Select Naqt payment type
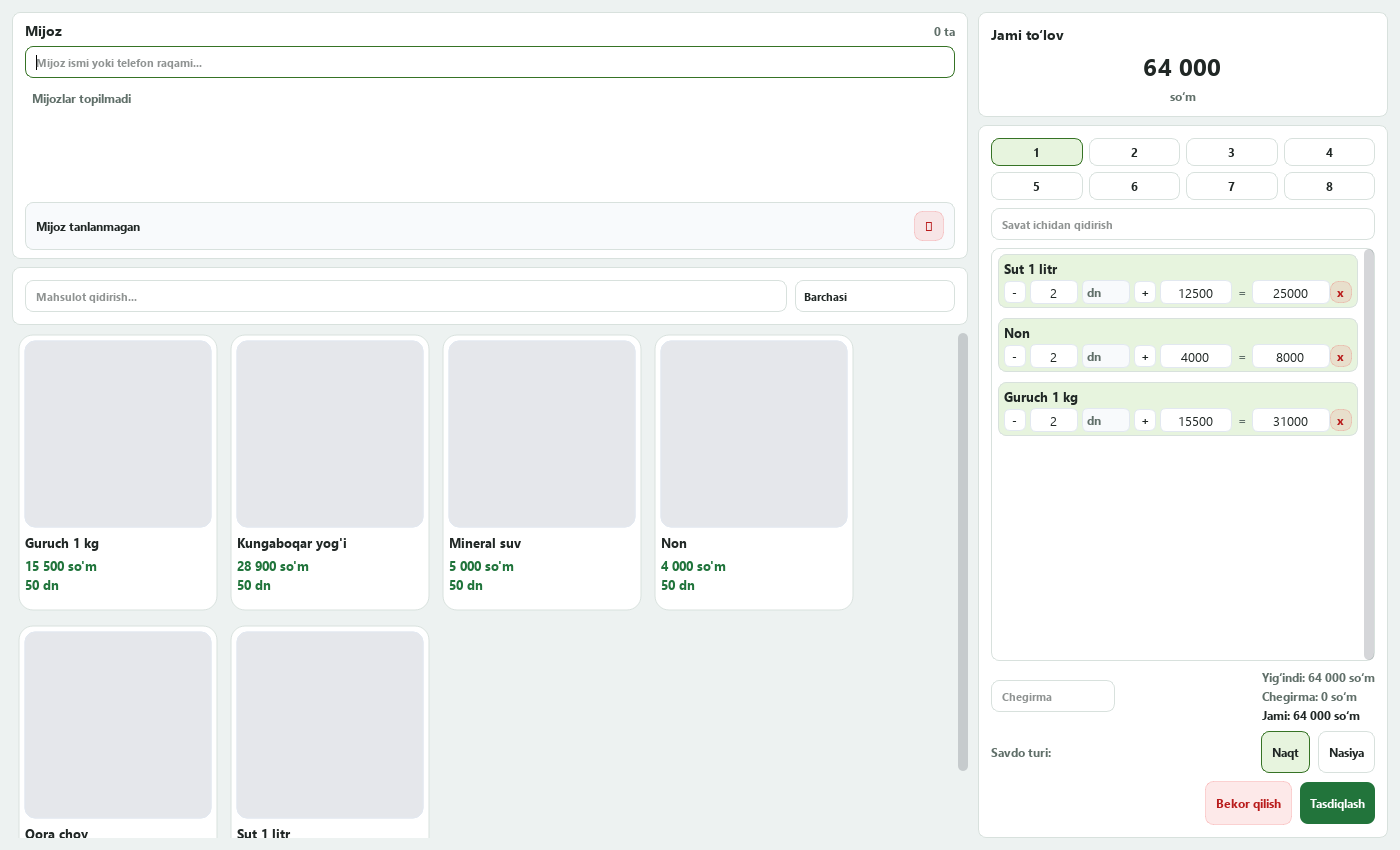Image resolution: width=1400 pixels, height=850 pixels. tap(1285, 752)
